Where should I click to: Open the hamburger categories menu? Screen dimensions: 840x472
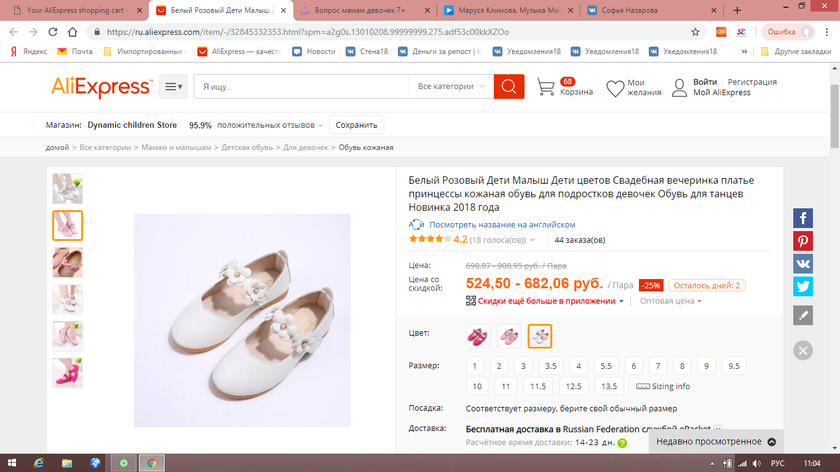(173, 87)
